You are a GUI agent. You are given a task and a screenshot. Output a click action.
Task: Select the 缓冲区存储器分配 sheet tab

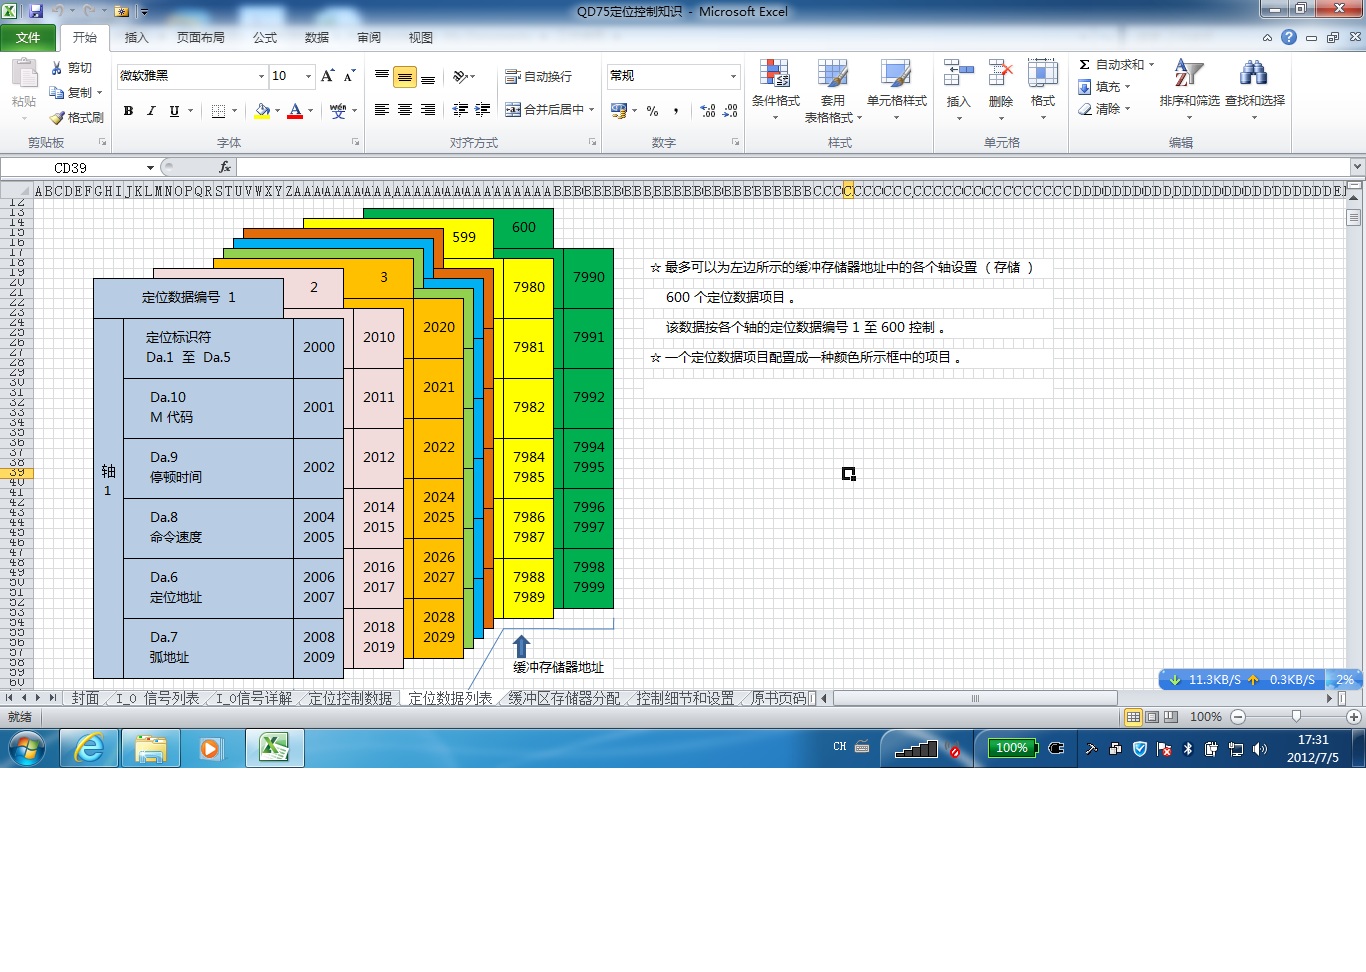tap(564, 698)
